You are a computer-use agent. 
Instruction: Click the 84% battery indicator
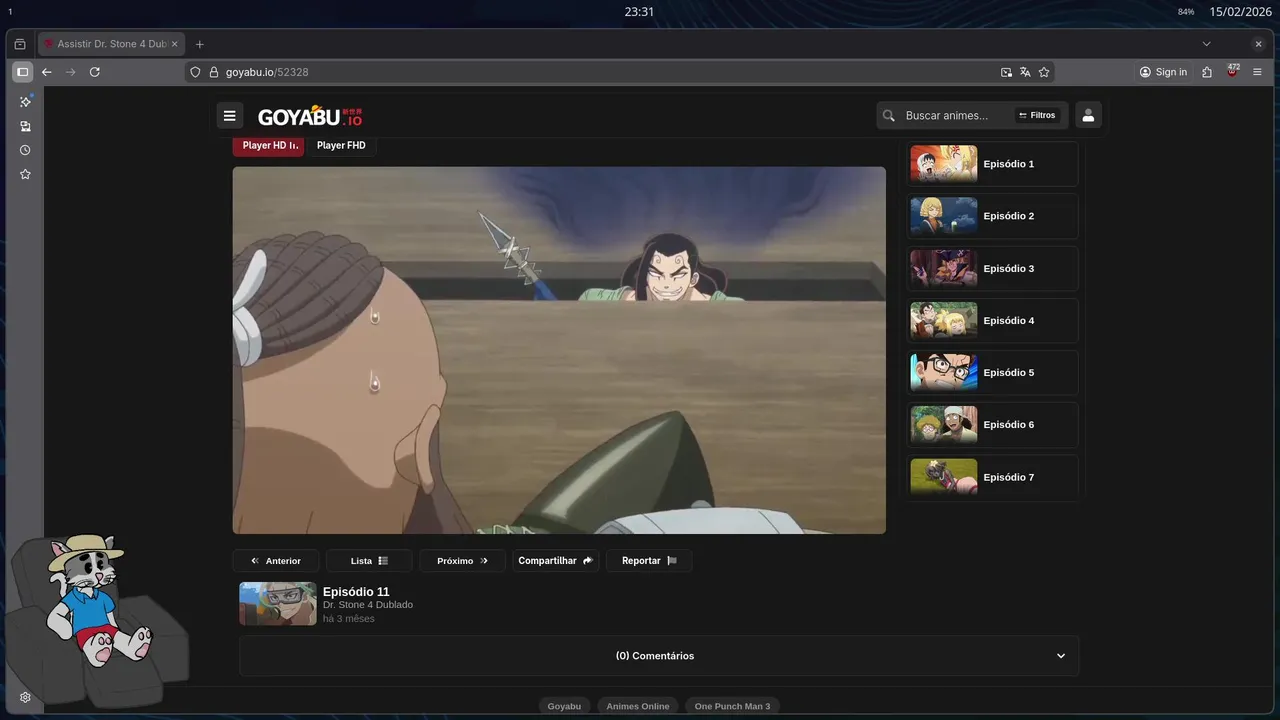1186,12
